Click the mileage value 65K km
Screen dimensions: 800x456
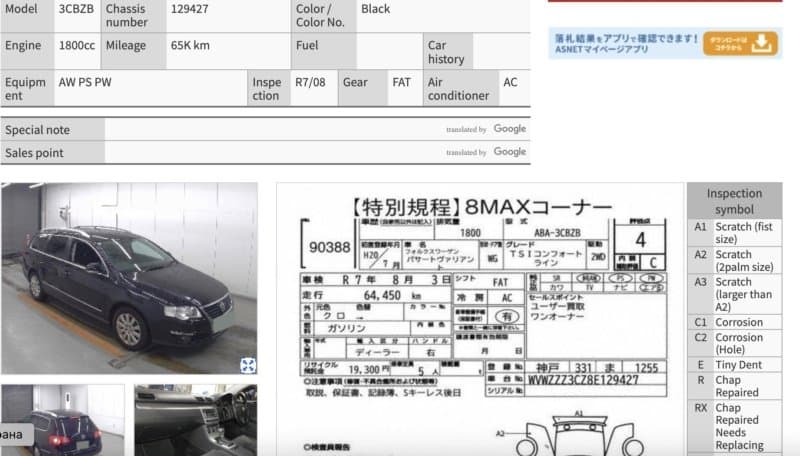pos(190,45)
